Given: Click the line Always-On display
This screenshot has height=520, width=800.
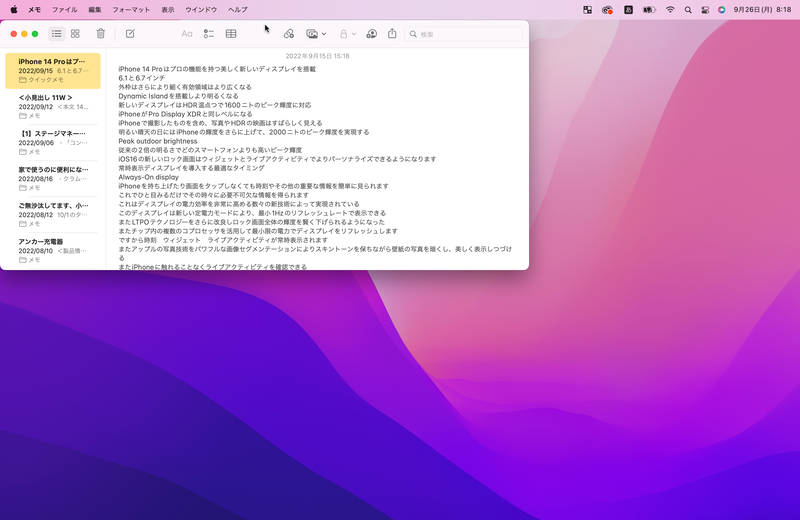Looking at the screenshot, I should click(x=148, y=177).
